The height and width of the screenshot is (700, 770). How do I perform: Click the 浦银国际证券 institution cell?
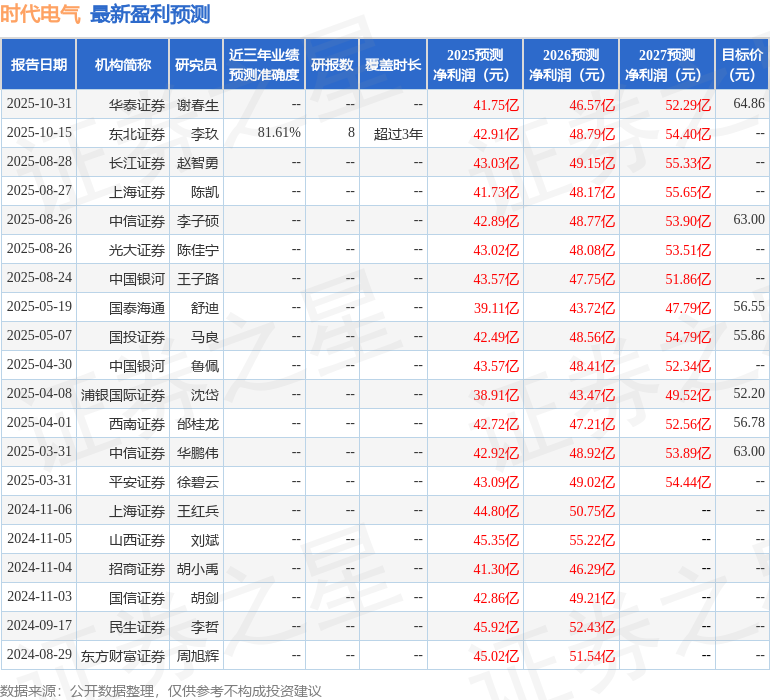(x=124, y=395)
